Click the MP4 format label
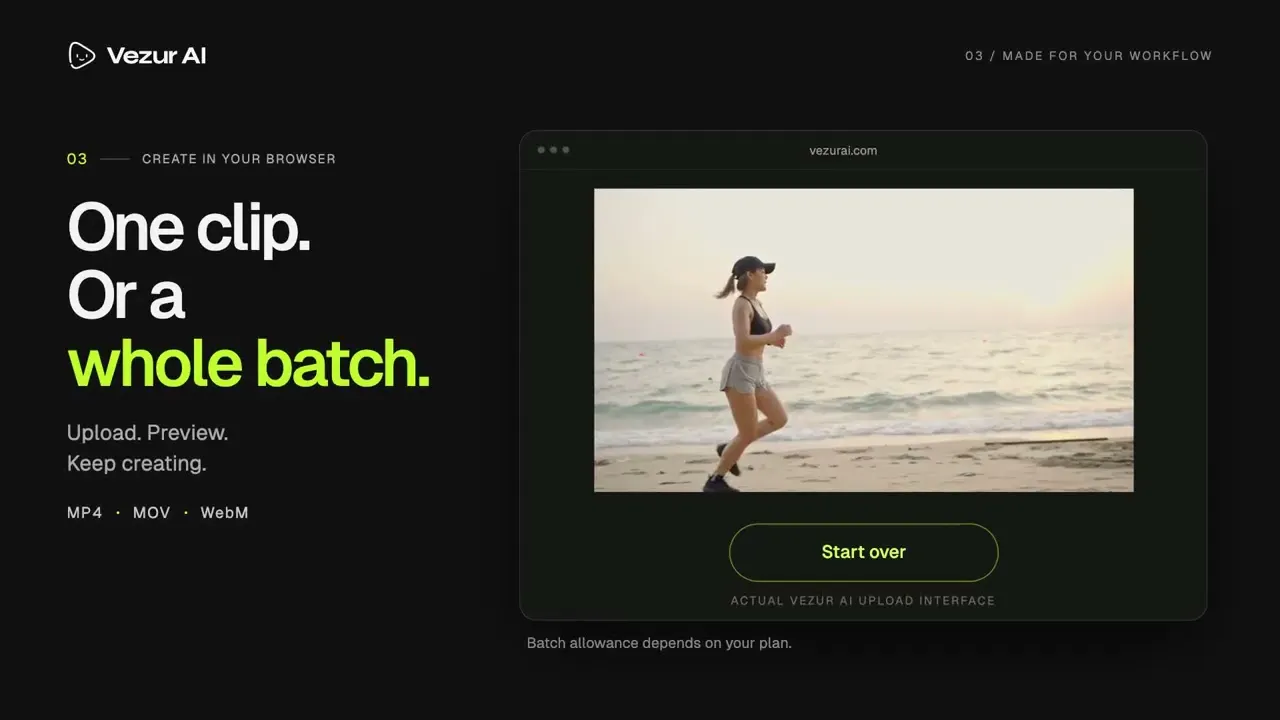 85,513
